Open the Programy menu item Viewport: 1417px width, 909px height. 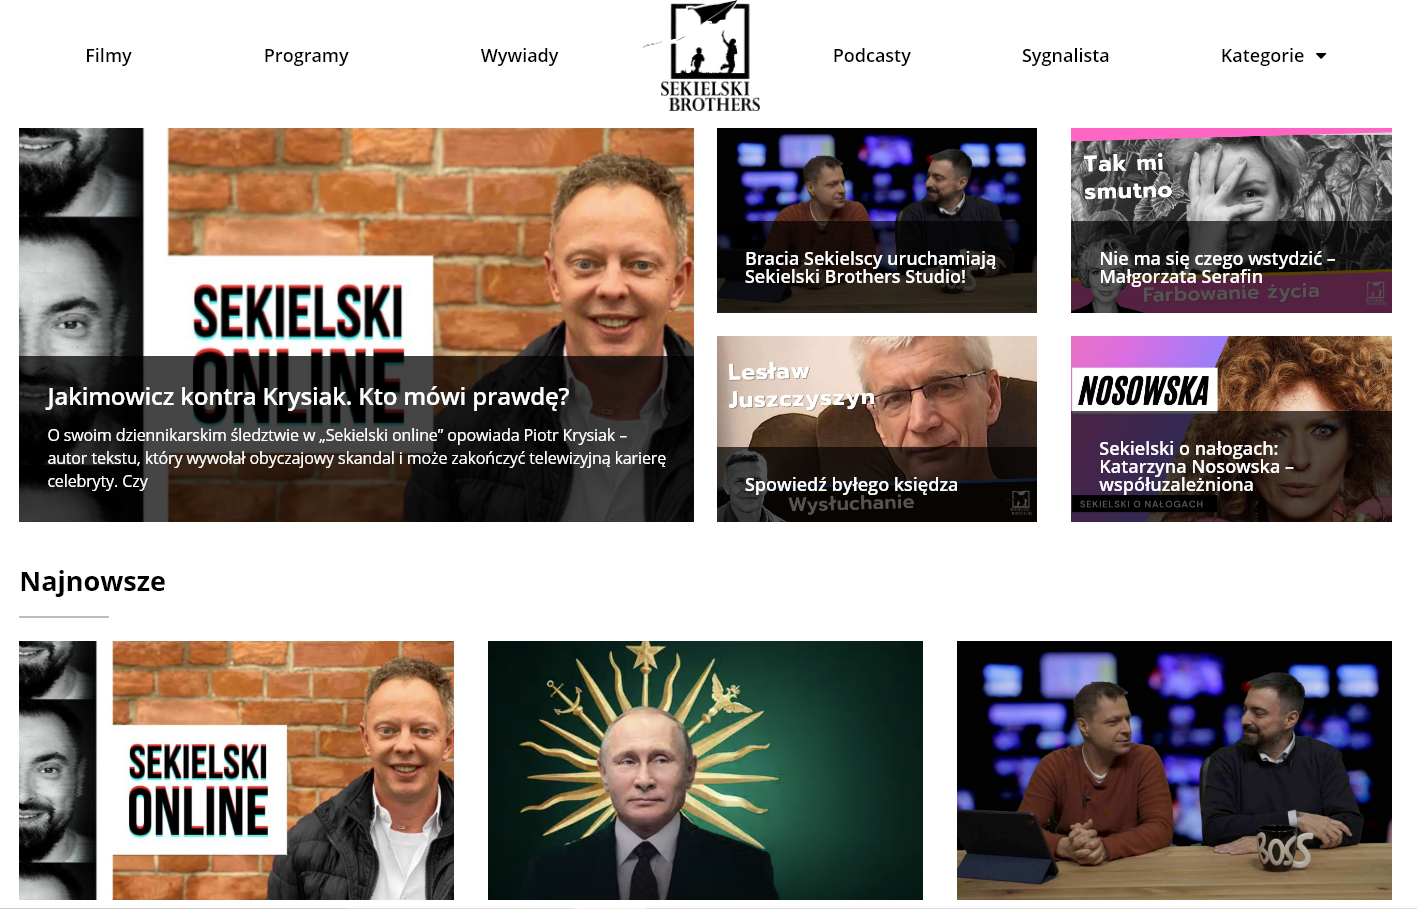pos(306,56)
